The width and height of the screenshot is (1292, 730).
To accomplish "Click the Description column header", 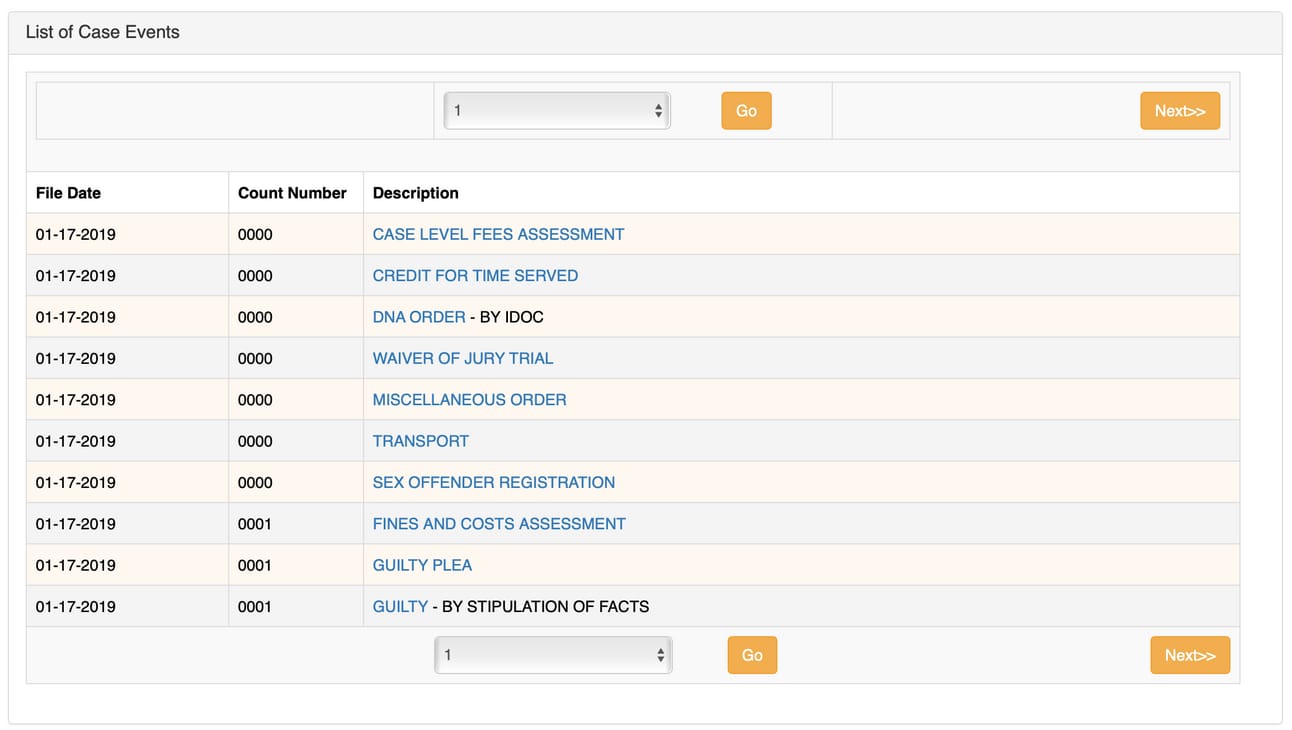I will pyautogui.click(x=416, y=193).
